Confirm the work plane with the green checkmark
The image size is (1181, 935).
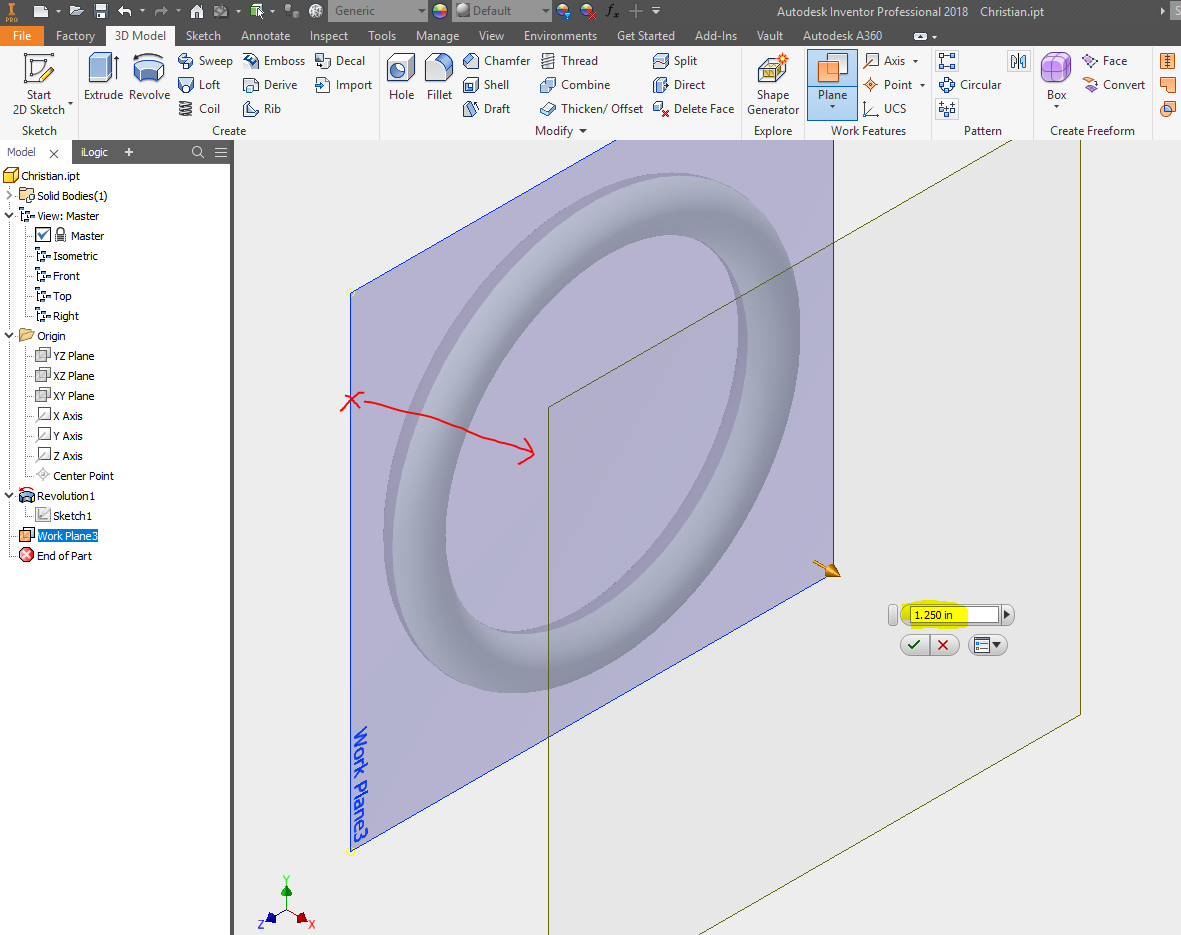(914, 645)
